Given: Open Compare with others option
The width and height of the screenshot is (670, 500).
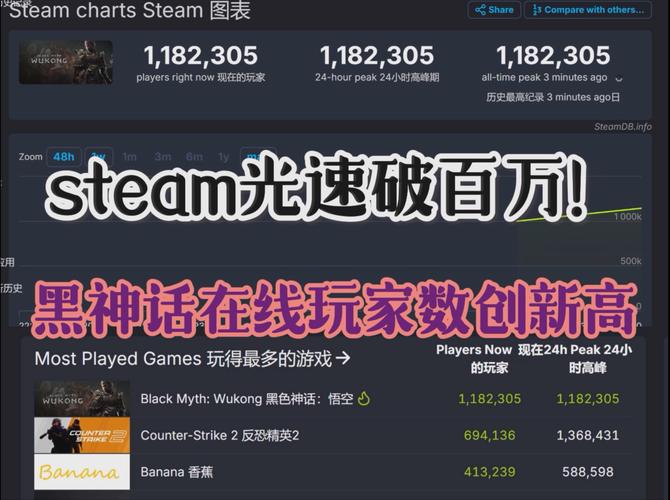Looking at the screenshot, I should (x=588, y=10).
